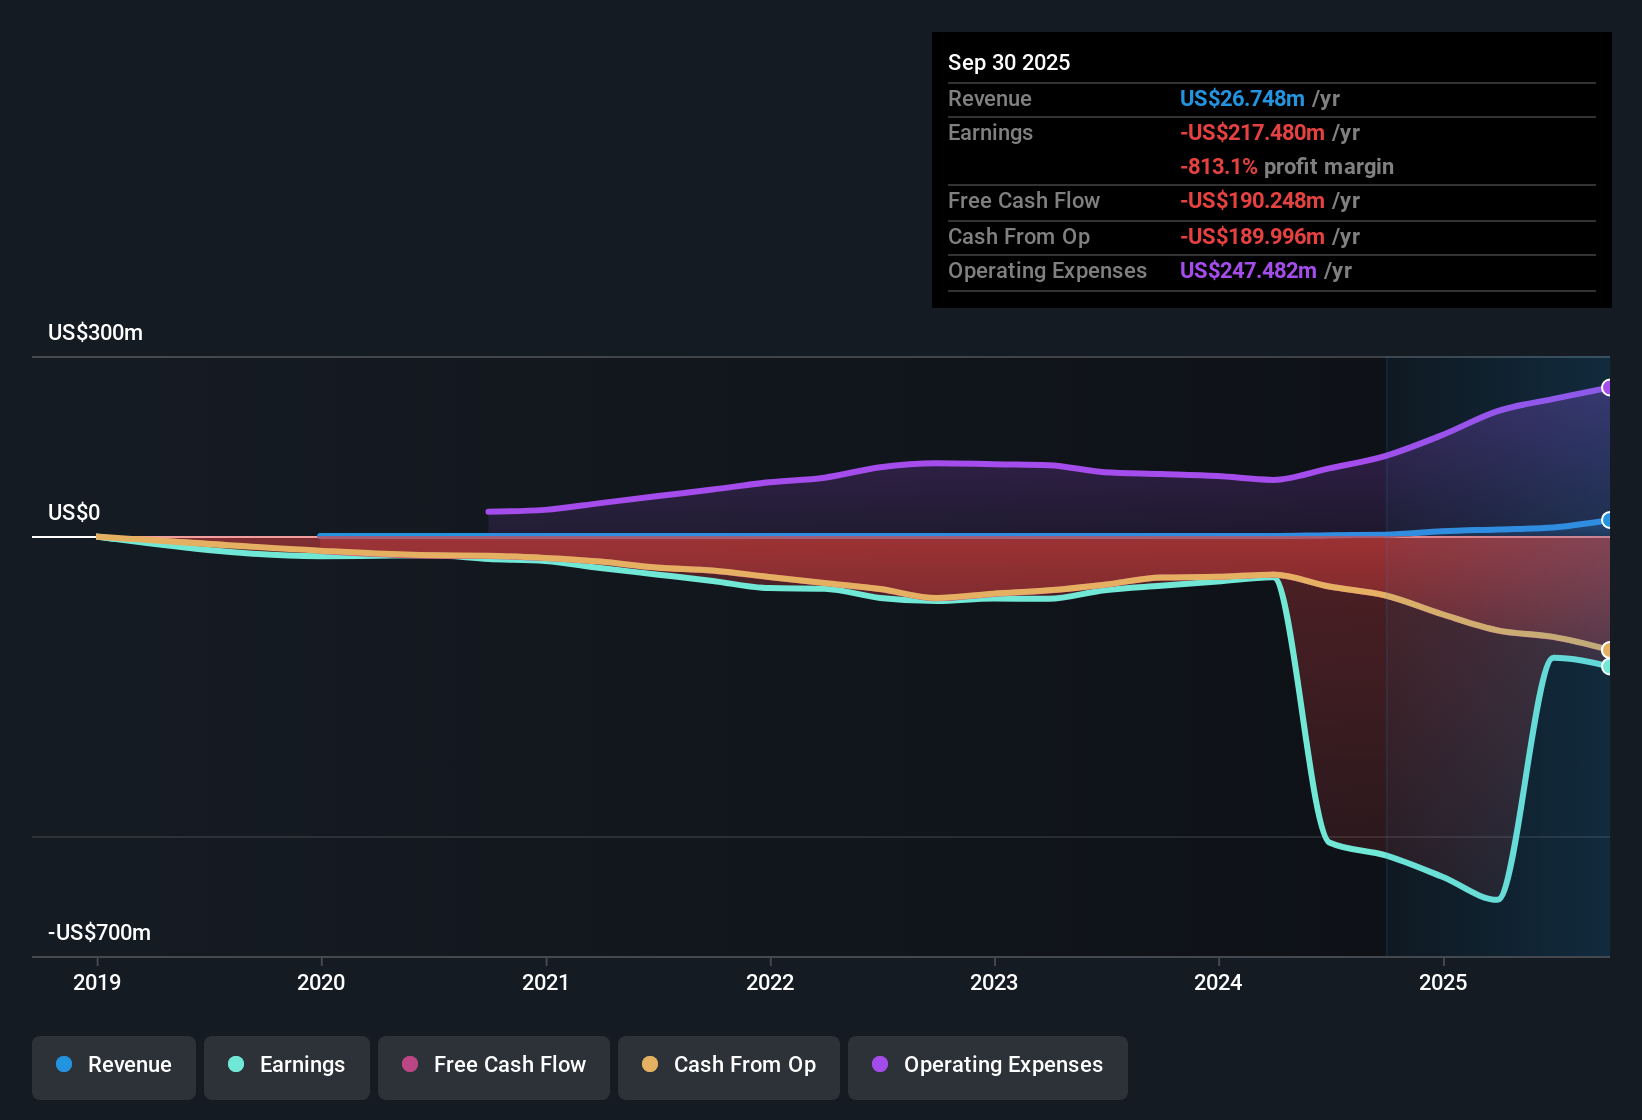
Task: Select the purple Operating Expenses dot icon
Action: point(878,1065)
